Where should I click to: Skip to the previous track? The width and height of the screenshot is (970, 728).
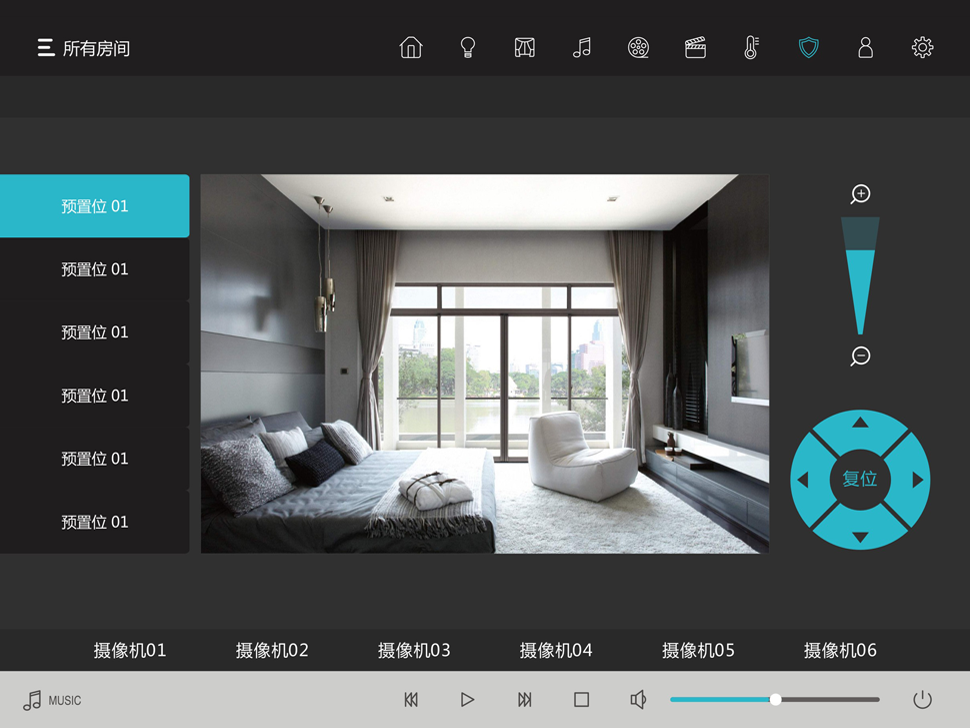click(x=411, y=700)
